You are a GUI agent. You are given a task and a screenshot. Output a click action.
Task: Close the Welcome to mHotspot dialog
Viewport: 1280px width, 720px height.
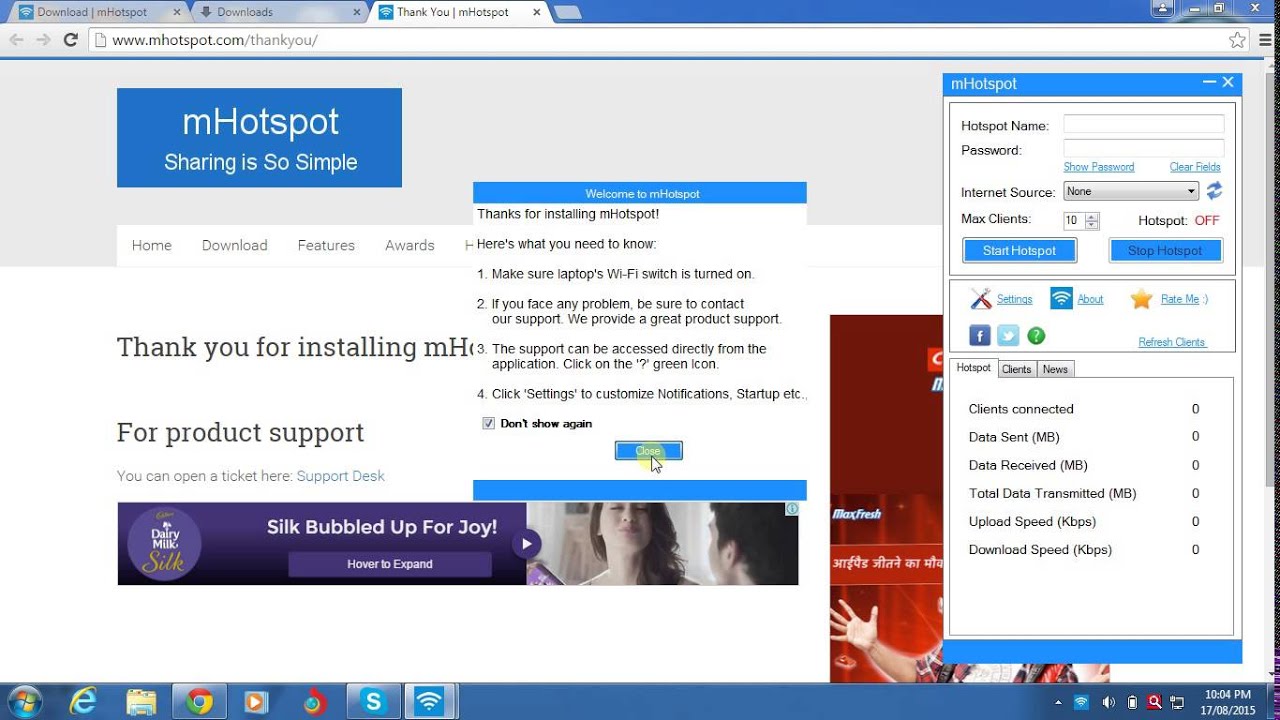pyautogui.click(x=648, y=451)
